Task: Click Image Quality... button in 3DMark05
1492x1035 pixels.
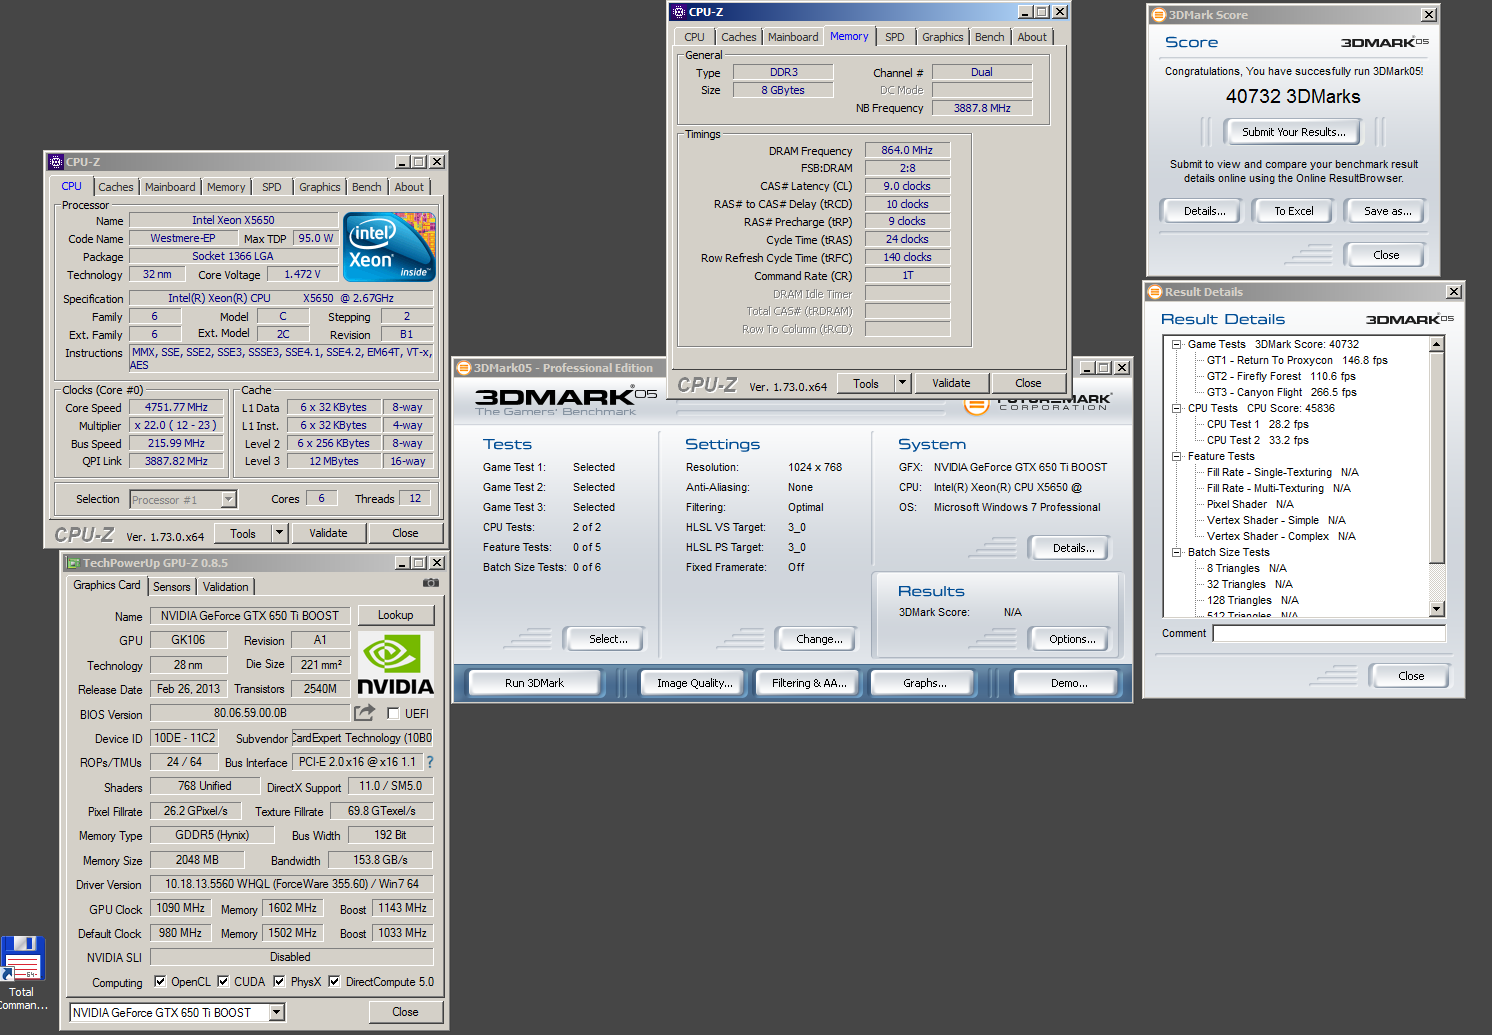Action: pos(694,683)
